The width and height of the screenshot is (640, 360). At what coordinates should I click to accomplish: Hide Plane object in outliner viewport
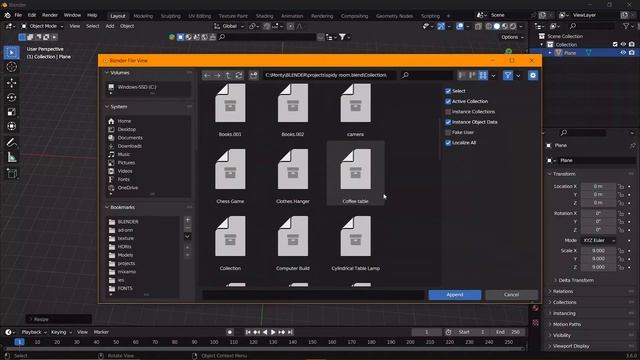pos(623,53)
